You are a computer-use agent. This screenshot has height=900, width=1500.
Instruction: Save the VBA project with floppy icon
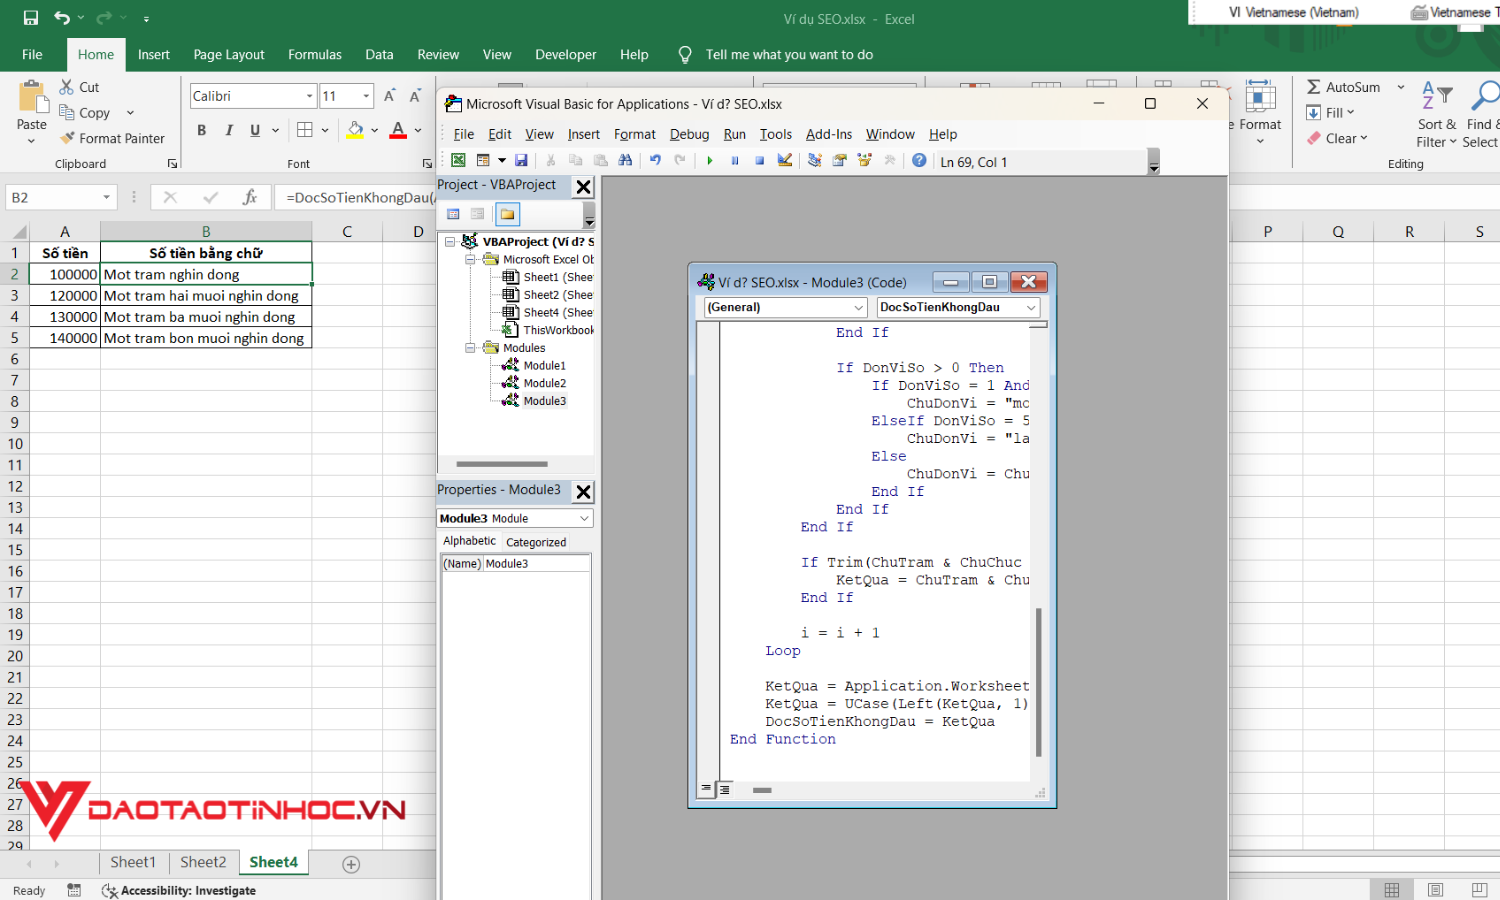521,160
